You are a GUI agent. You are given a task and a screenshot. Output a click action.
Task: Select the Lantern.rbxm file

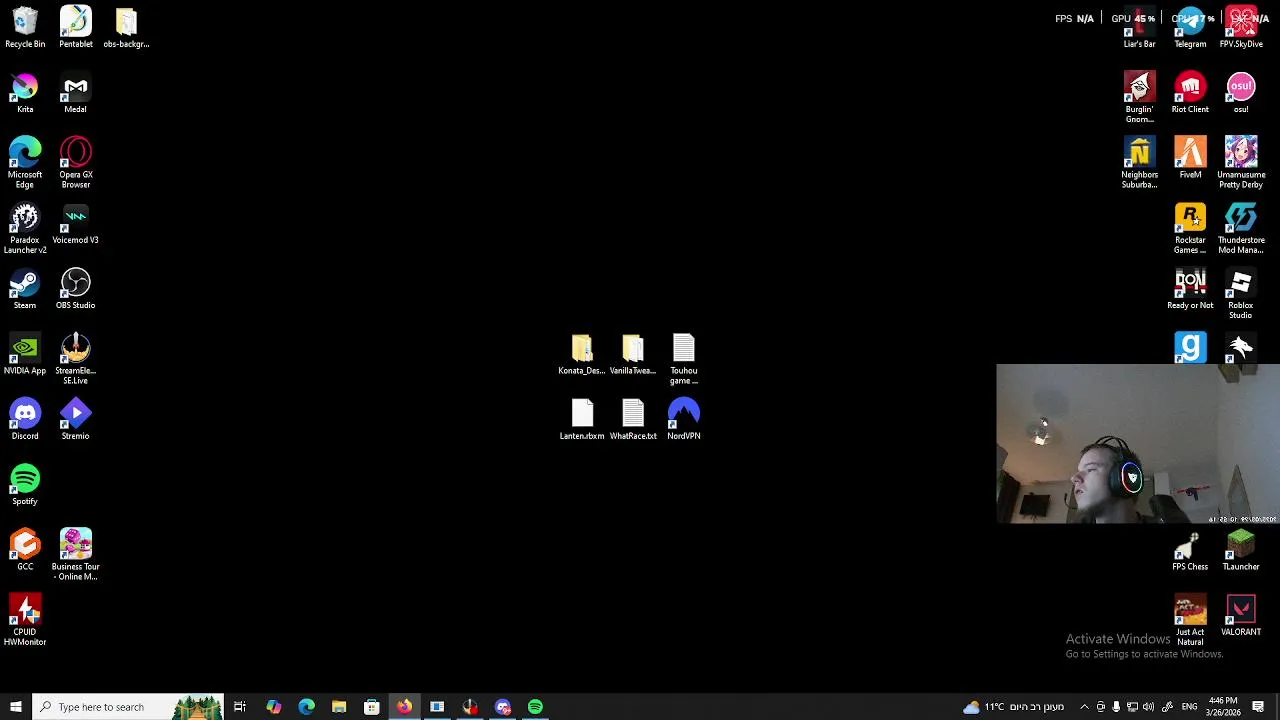pyautogui.click(x=582, y=419)
